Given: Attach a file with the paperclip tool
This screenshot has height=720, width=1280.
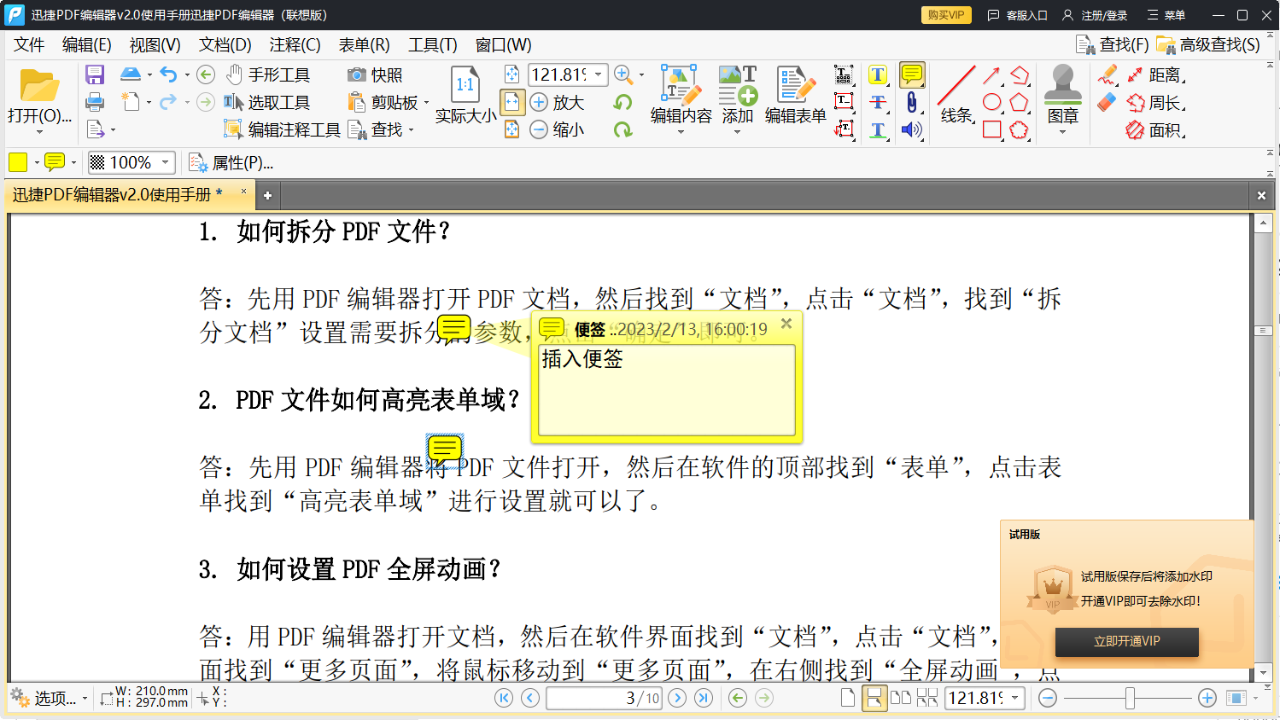Looking at the screenshot, I should coord(911,102).
